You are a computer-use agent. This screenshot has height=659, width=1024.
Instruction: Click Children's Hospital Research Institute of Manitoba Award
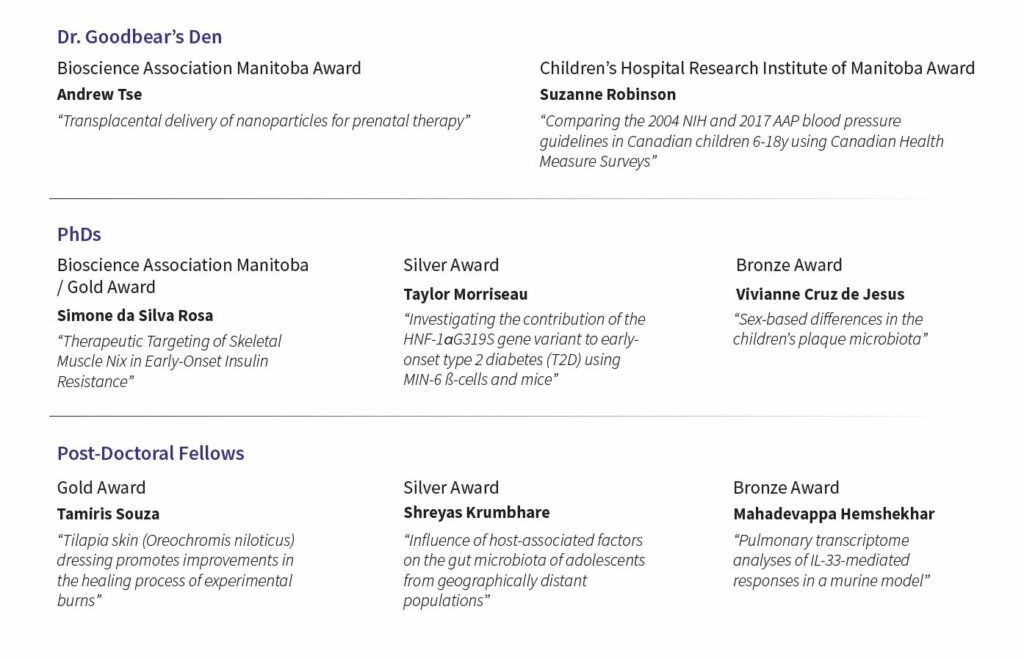click(757, 68)
